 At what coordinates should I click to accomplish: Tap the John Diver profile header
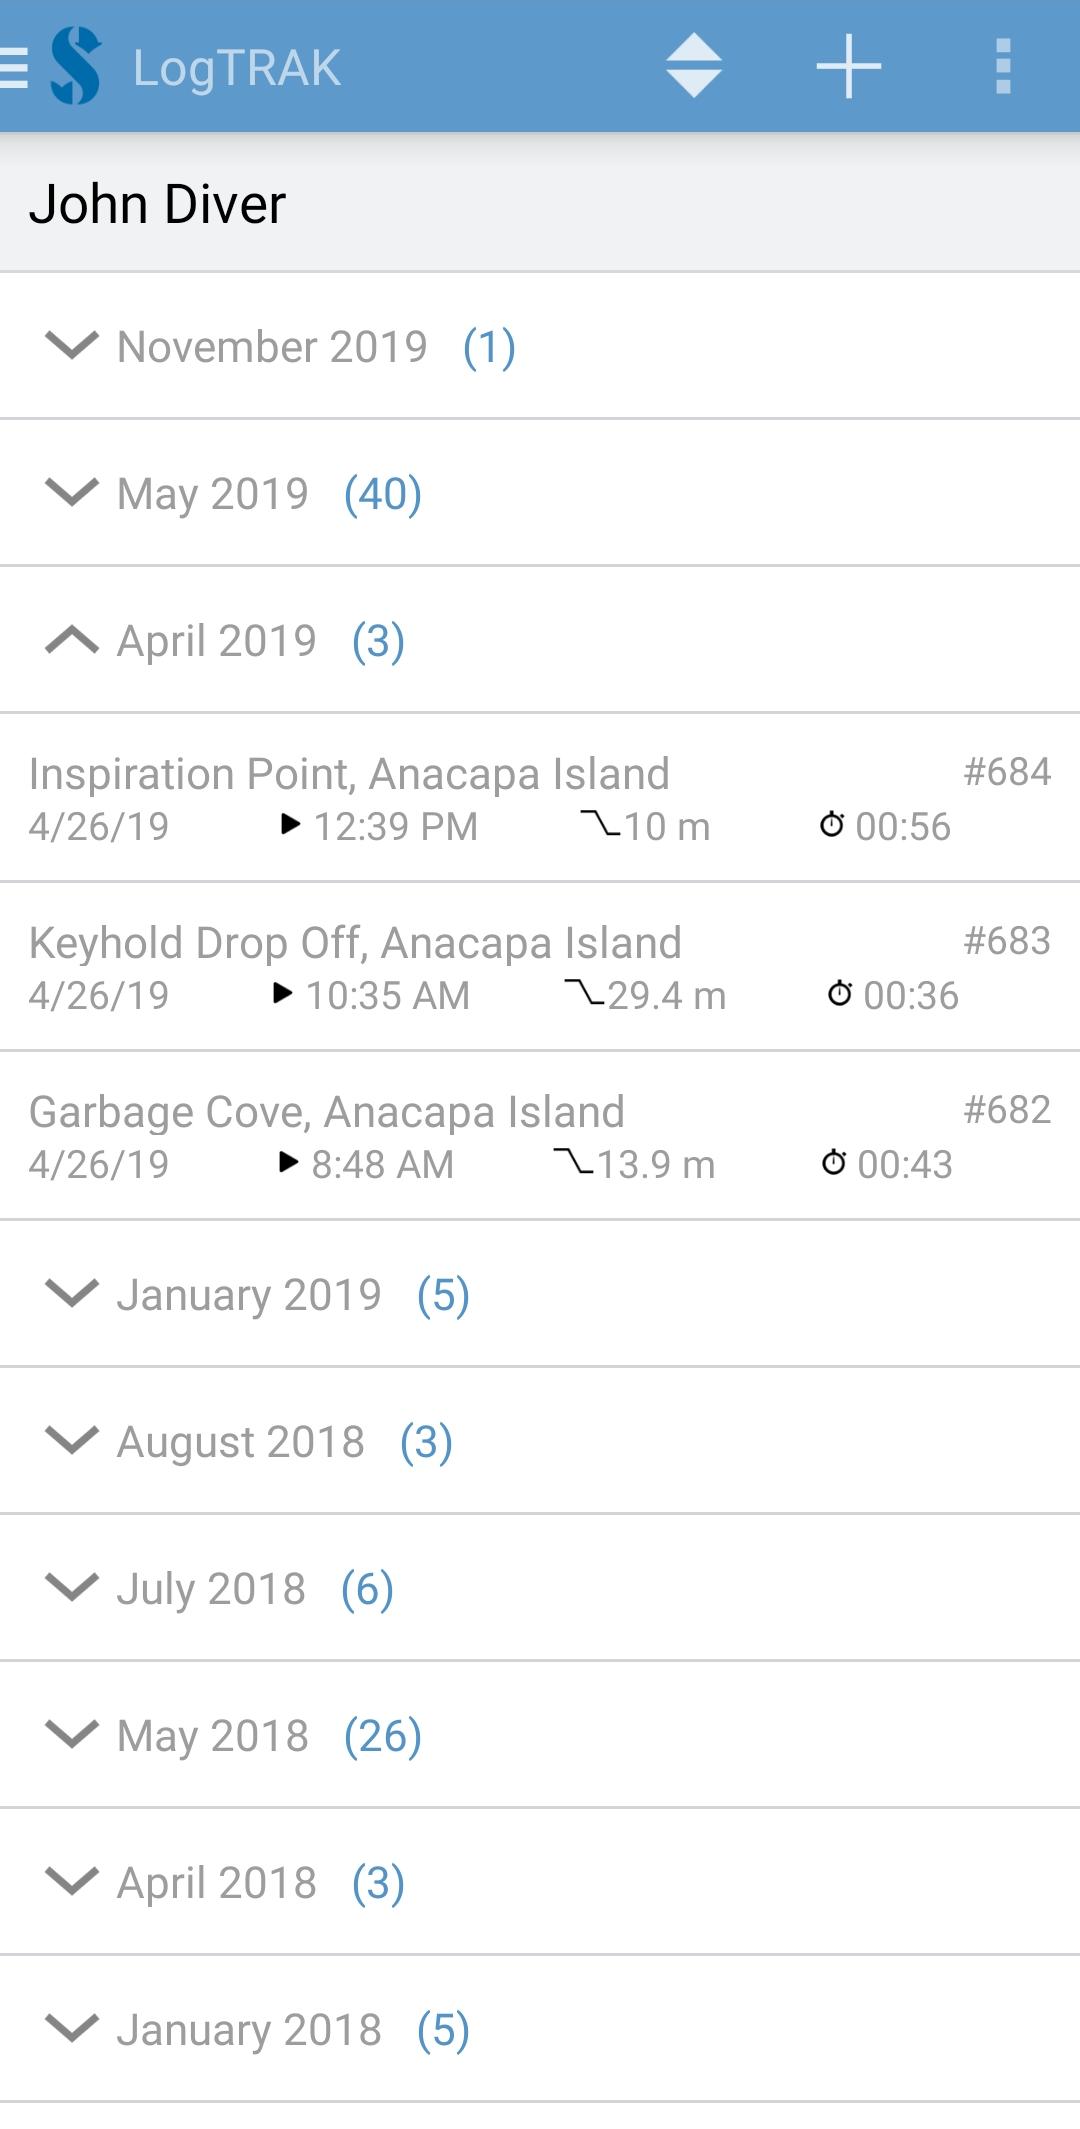[158, 204]
